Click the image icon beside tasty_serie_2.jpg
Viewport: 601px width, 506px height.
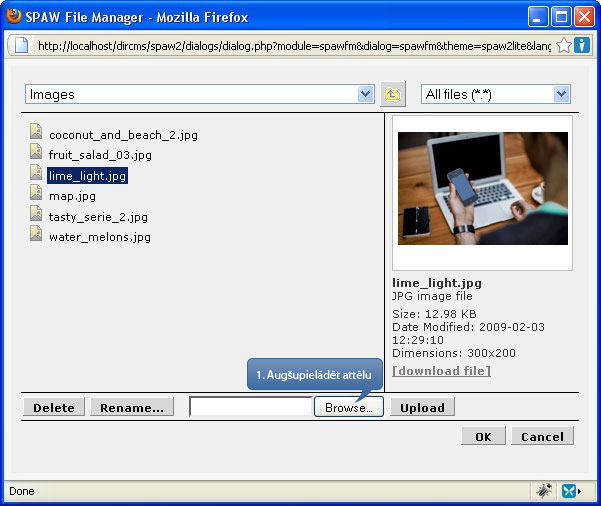click(x=36, y=213)
